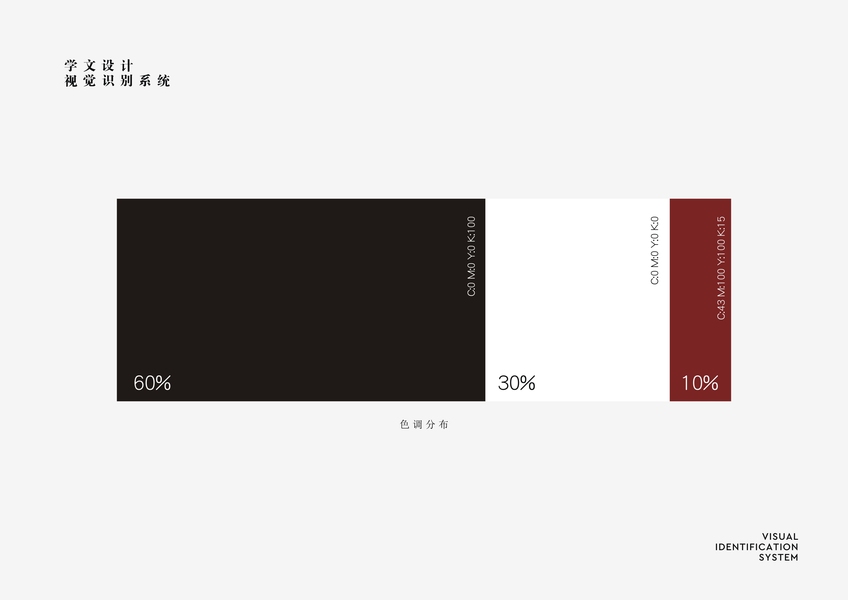The height and width of the screenshot is (600, 848).
Task: Click the 视觉识别系统 heading line
Action: [x=117, y=81]
